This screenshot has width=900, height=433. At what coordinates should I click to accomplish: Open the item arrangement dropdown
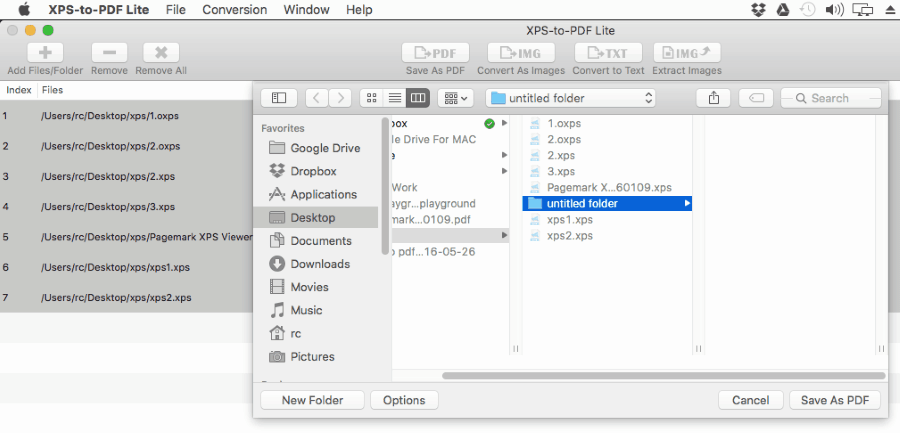point(456,98)
